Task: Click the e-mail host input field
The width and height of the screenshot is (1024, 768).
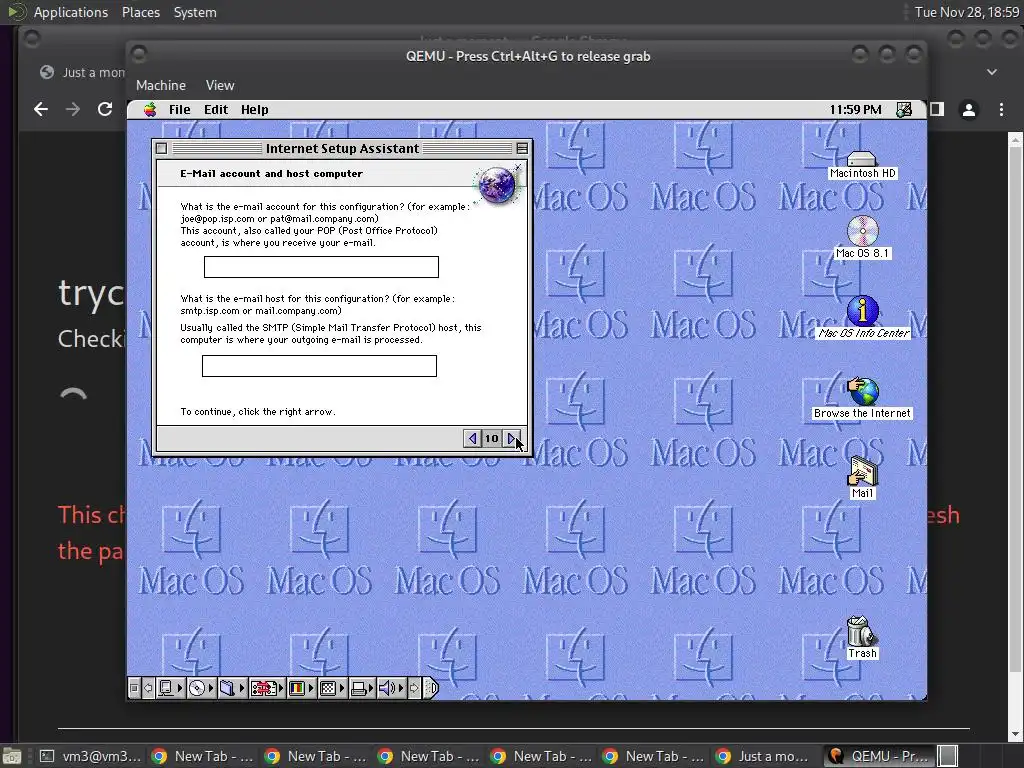Action: click(x=319, y=366)
